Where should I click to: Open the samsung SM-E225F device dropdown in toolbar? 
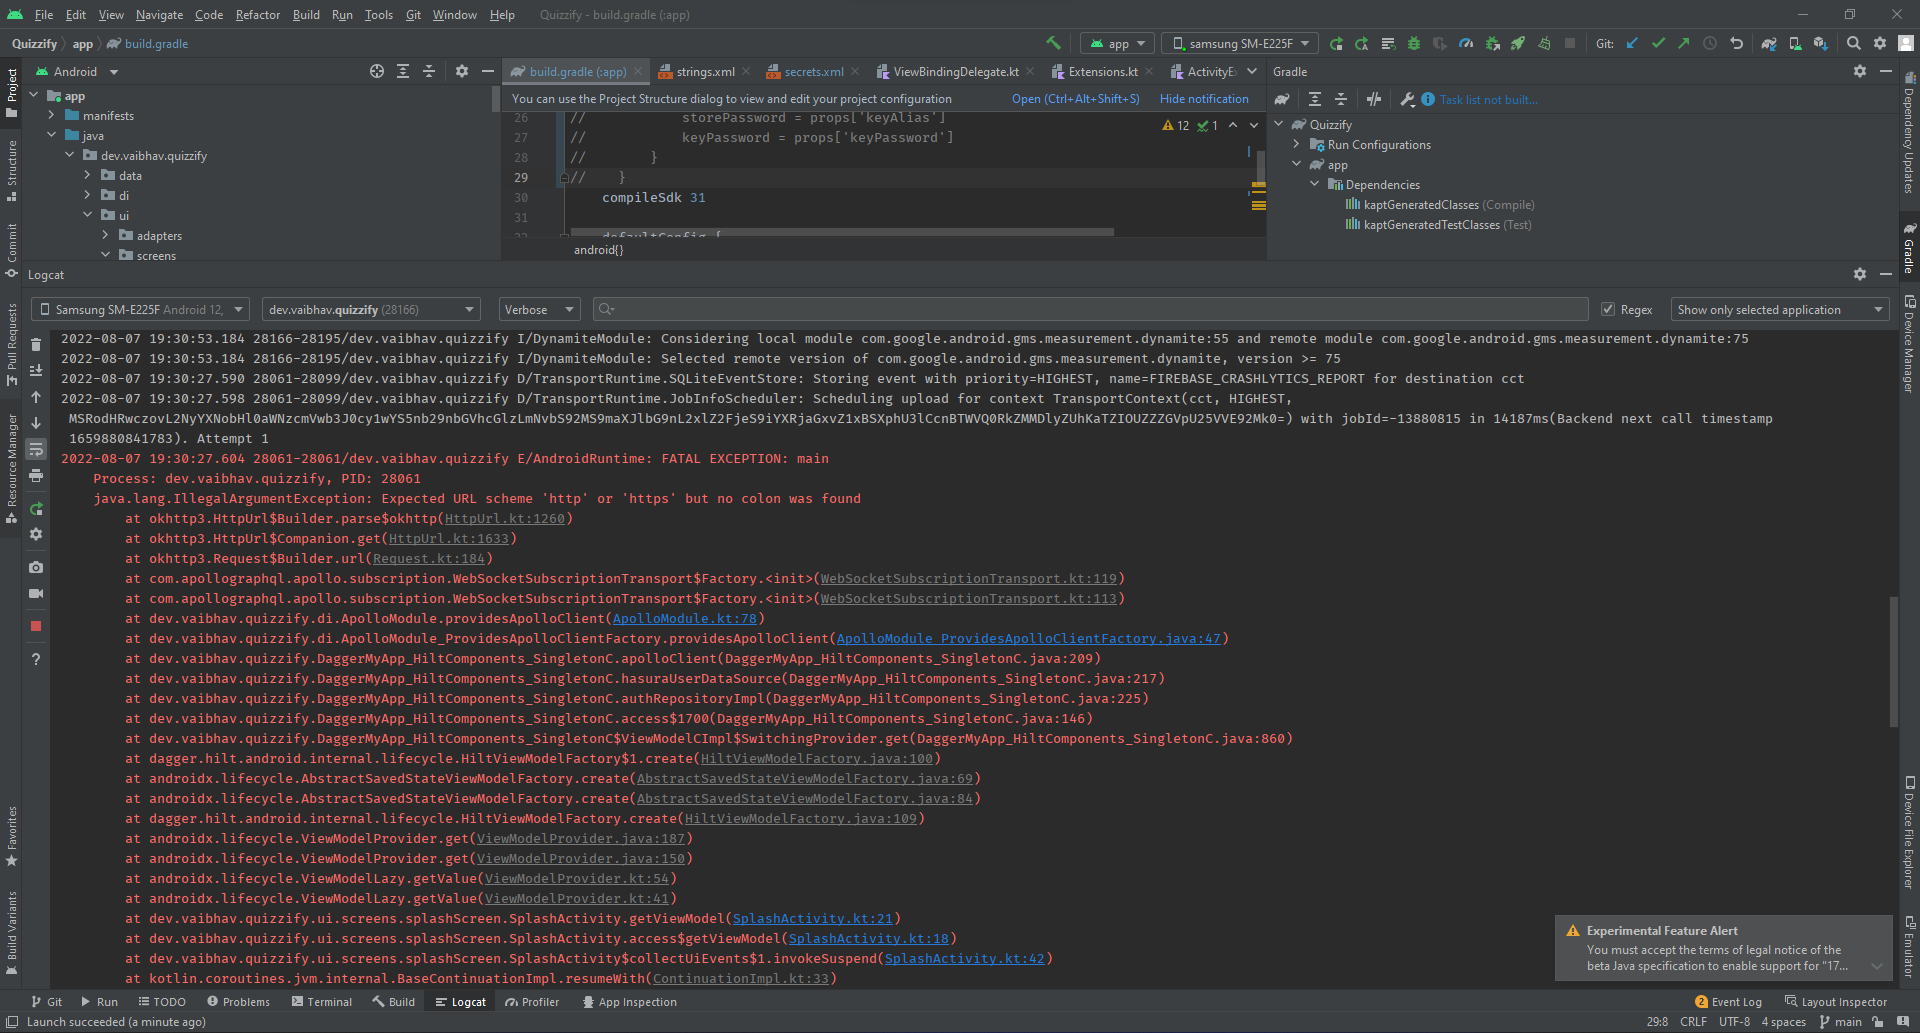[1240, 43]
